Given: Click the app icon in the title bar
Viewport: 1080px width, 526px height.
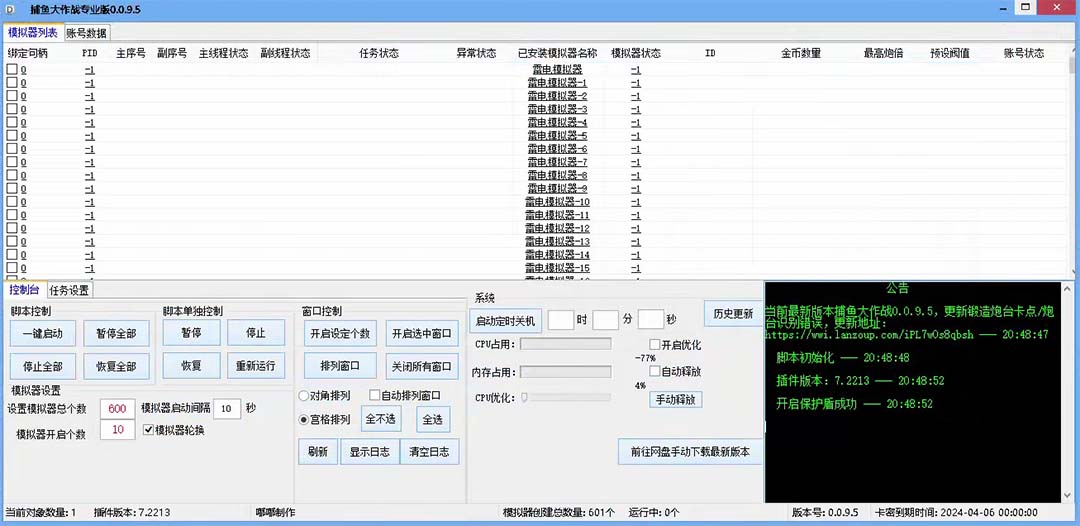Looking at the screenshot, I should point(11,10).
